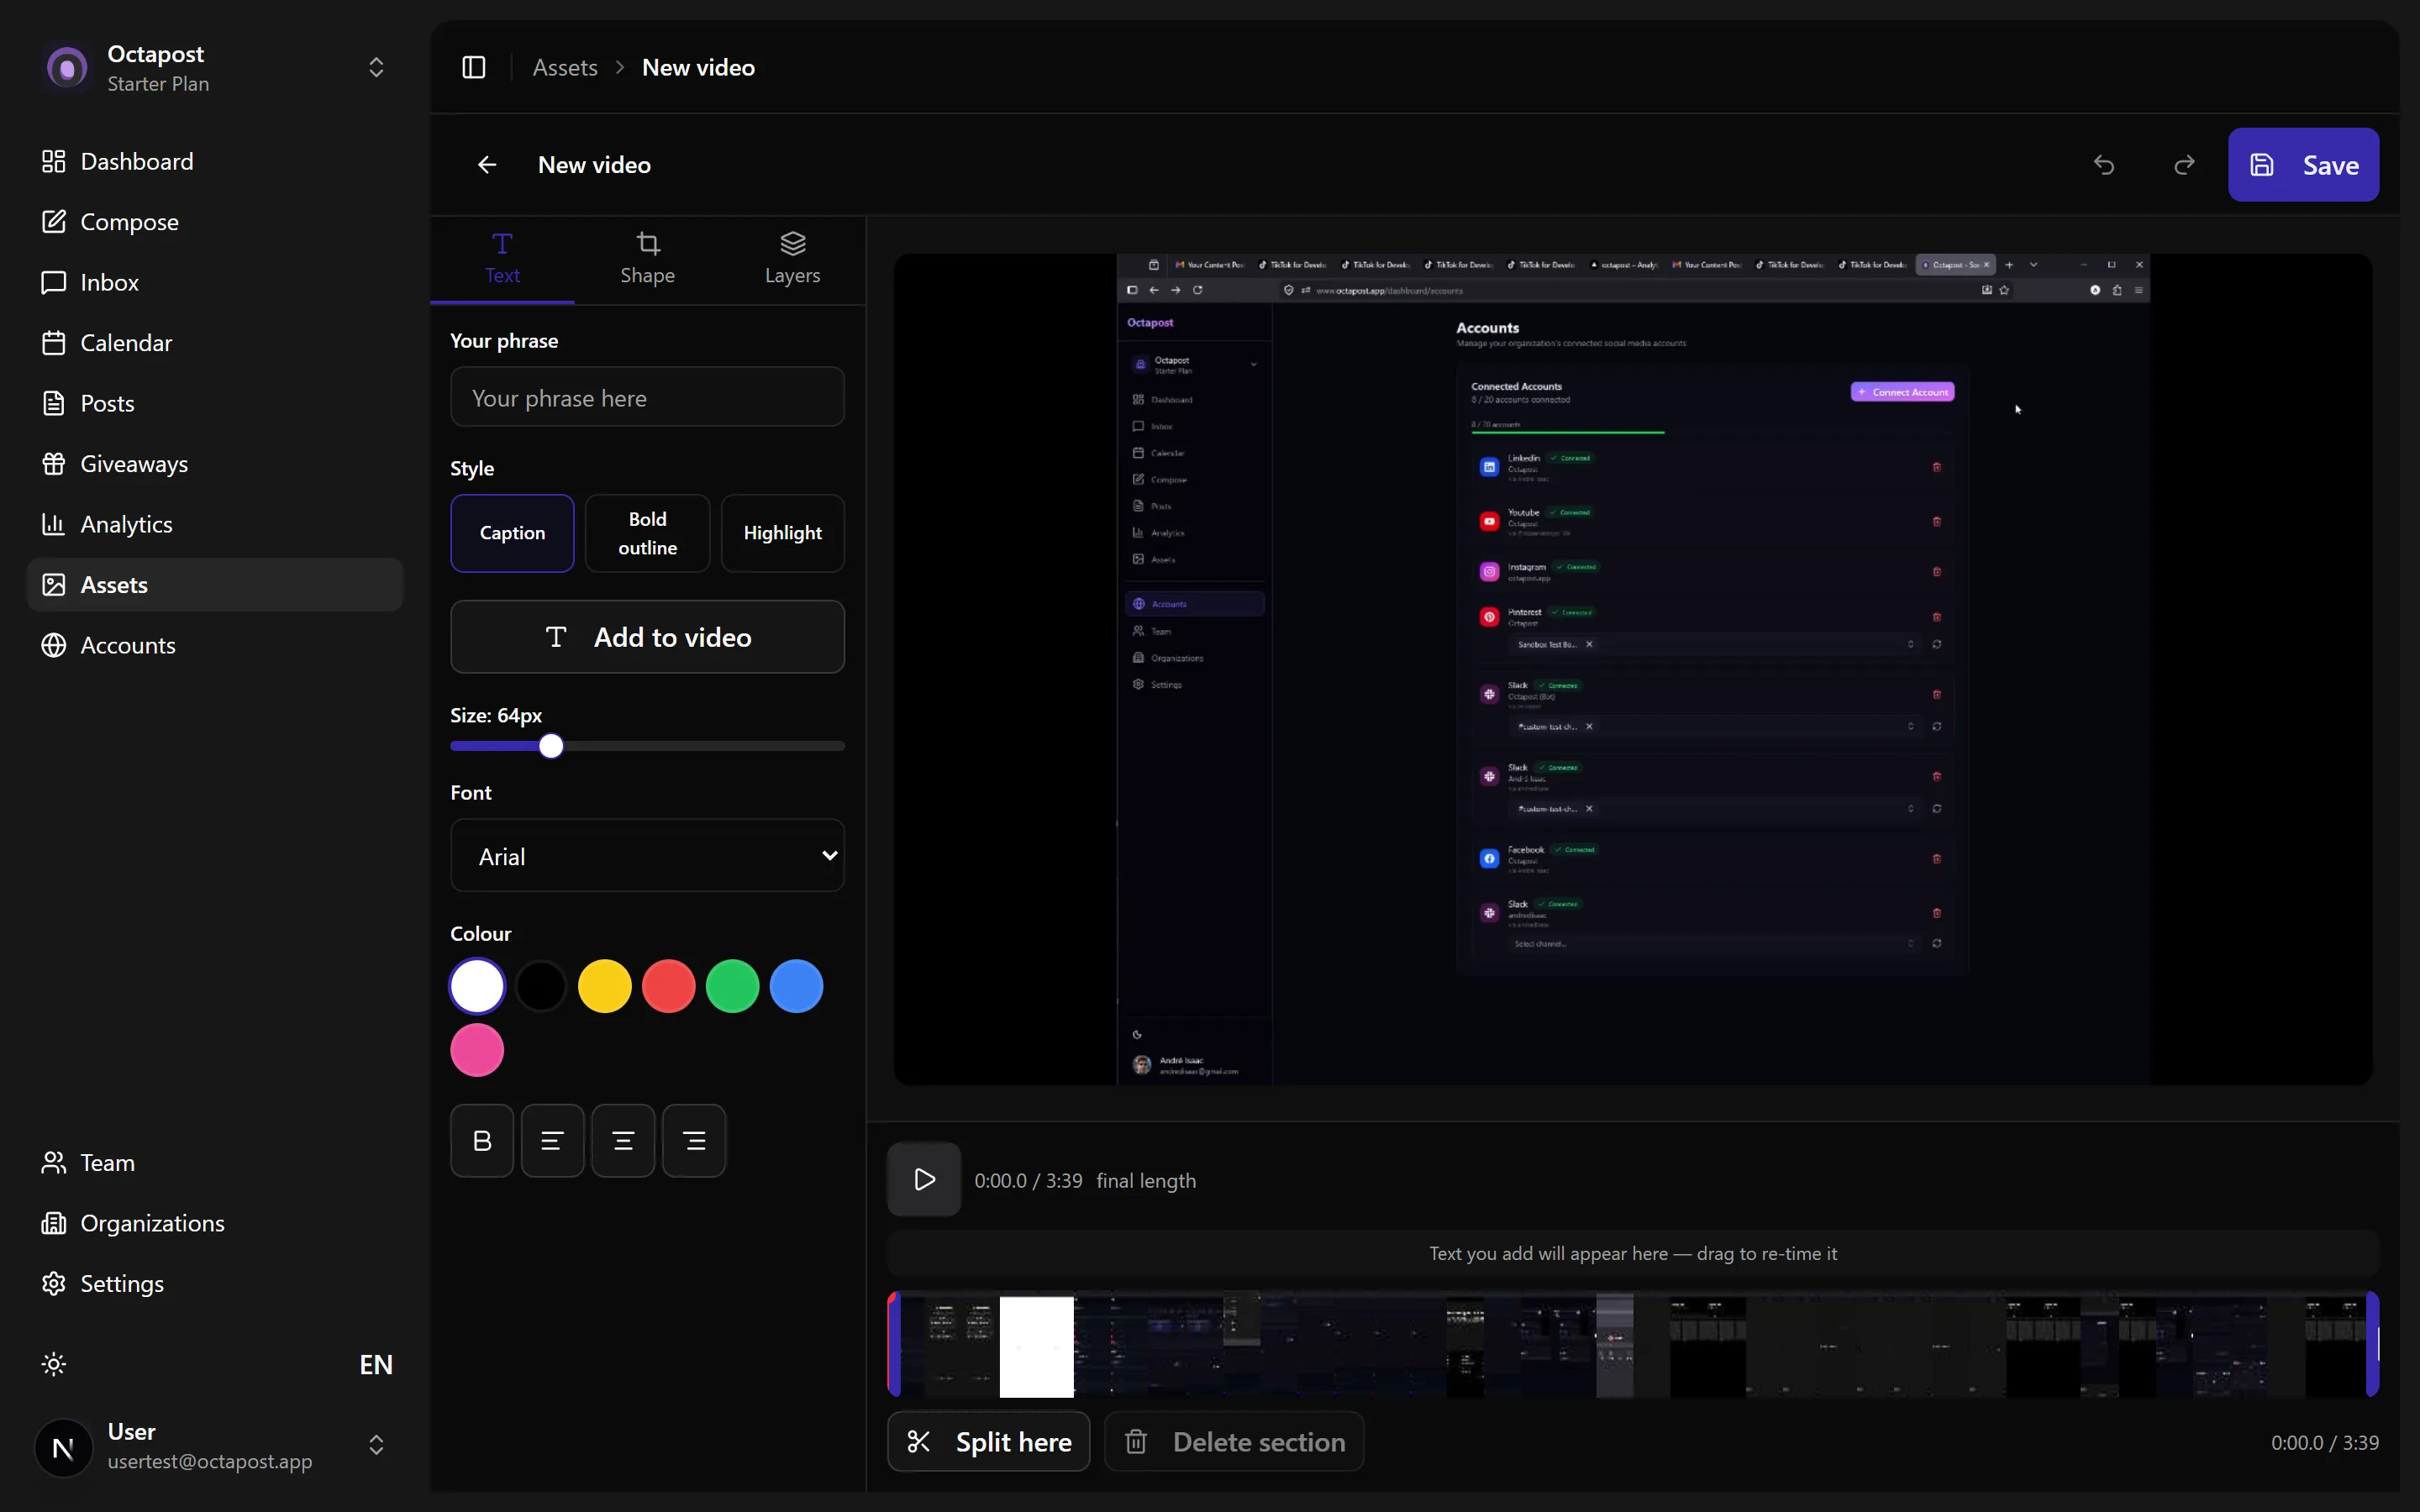The height and width of the screenshot is (1512, 2420).
Task: Undo the last edit
Action: [x=2104, y=165]
